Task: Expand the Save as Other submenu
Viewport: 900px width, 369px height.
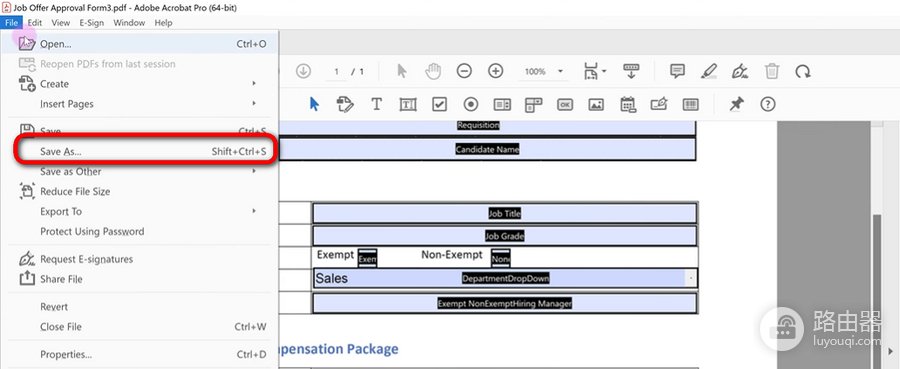Action: 139,171
